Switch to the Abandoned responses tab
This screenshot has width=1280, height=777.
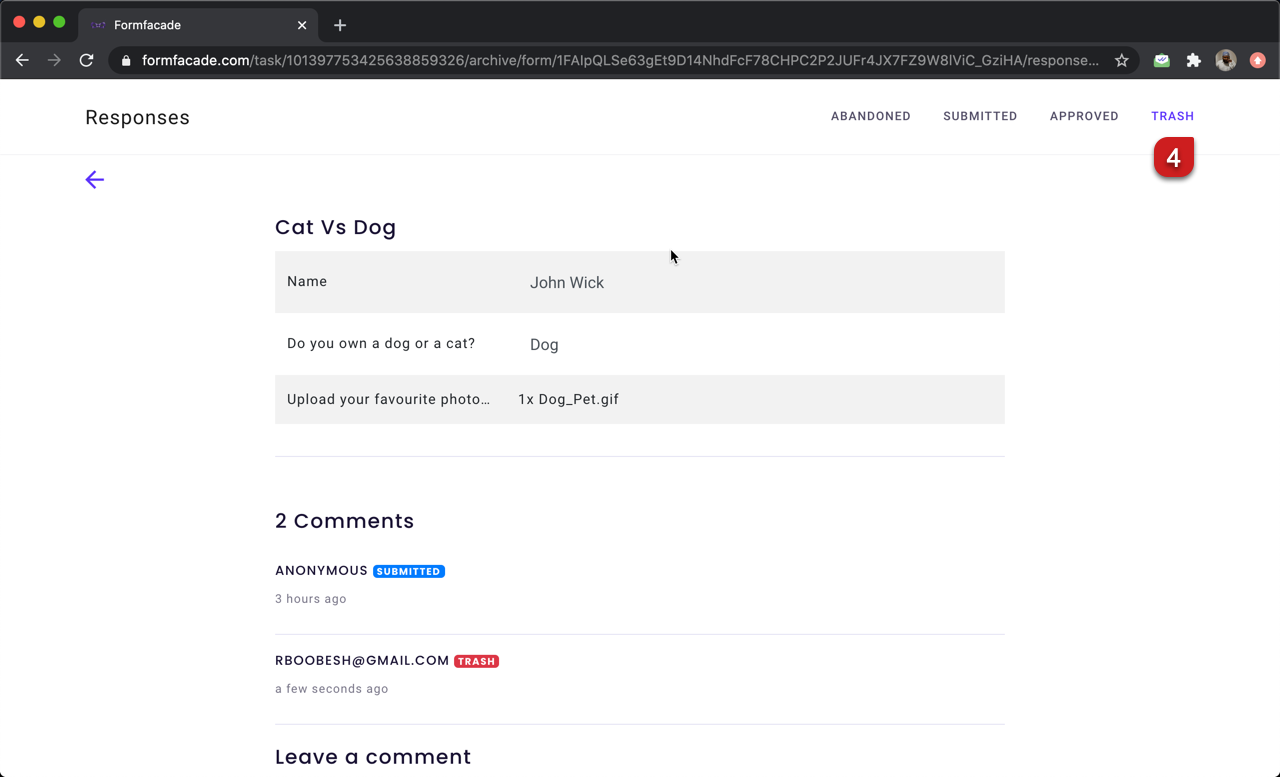(x=870, y=117)
